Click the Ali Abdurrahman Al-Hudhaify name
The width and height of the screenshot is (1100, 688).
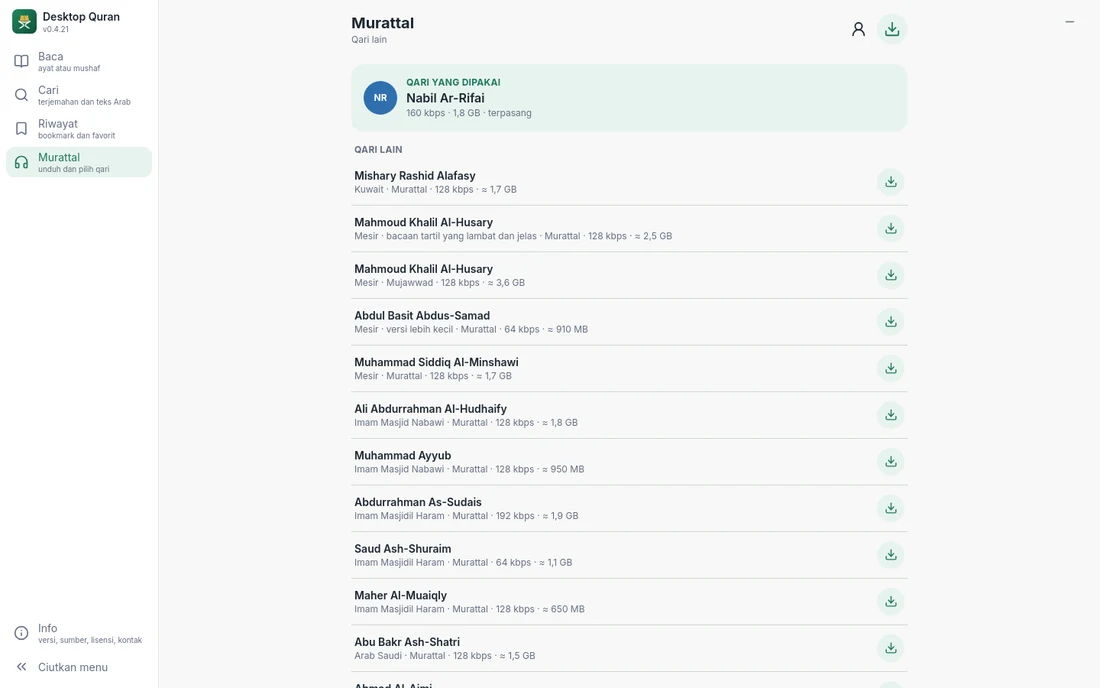point(430,409)
